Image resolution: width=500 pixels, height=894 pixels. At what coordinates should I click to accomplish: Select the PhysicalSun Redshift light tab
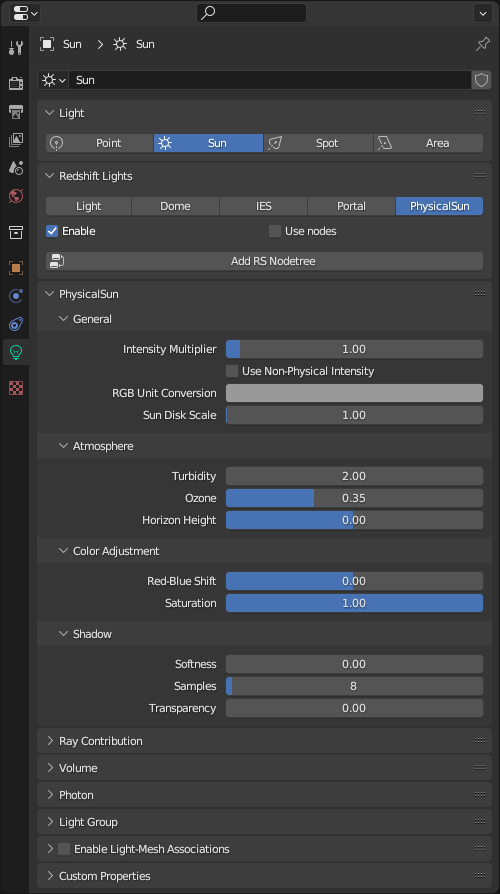click(x=440, y=206)
